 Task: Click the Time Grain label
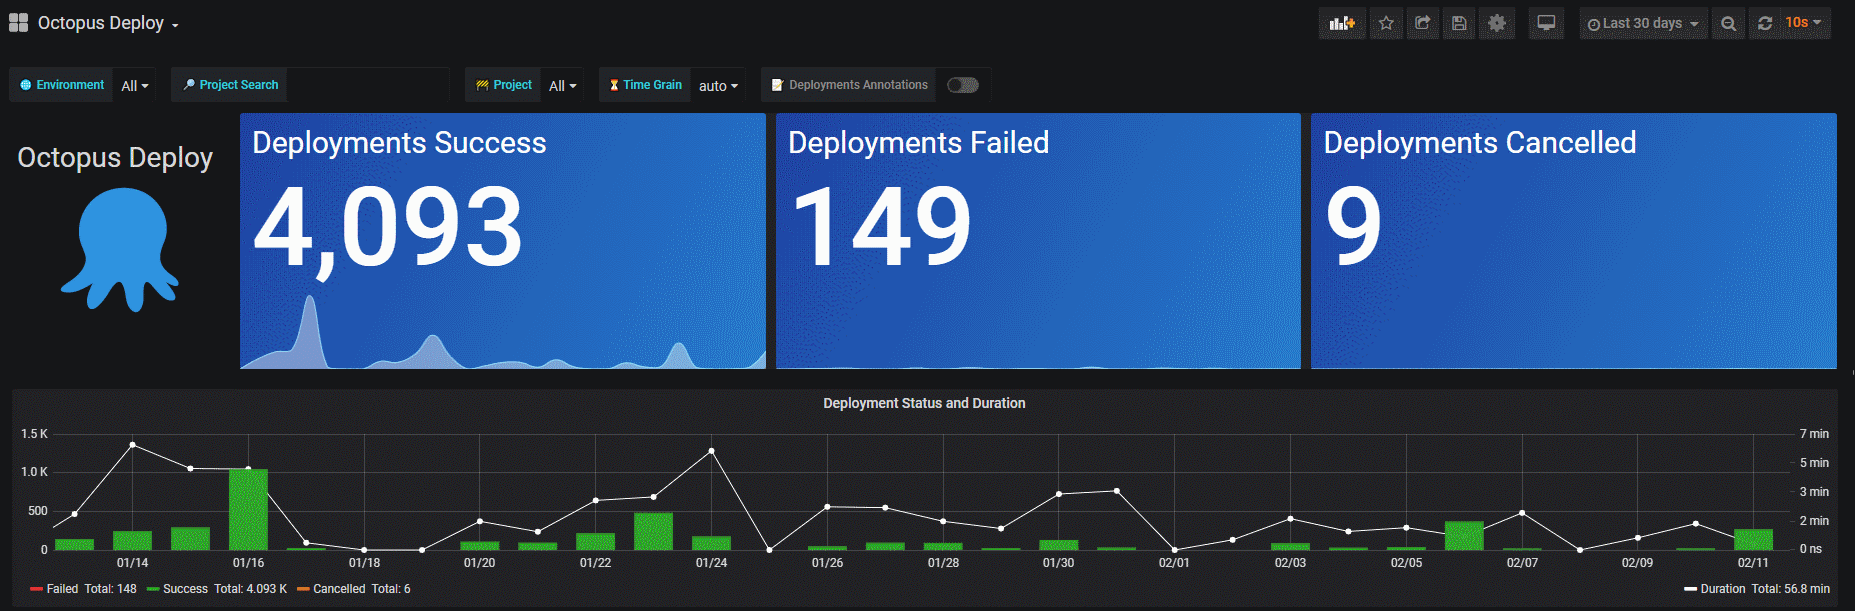tap(645, 85)
